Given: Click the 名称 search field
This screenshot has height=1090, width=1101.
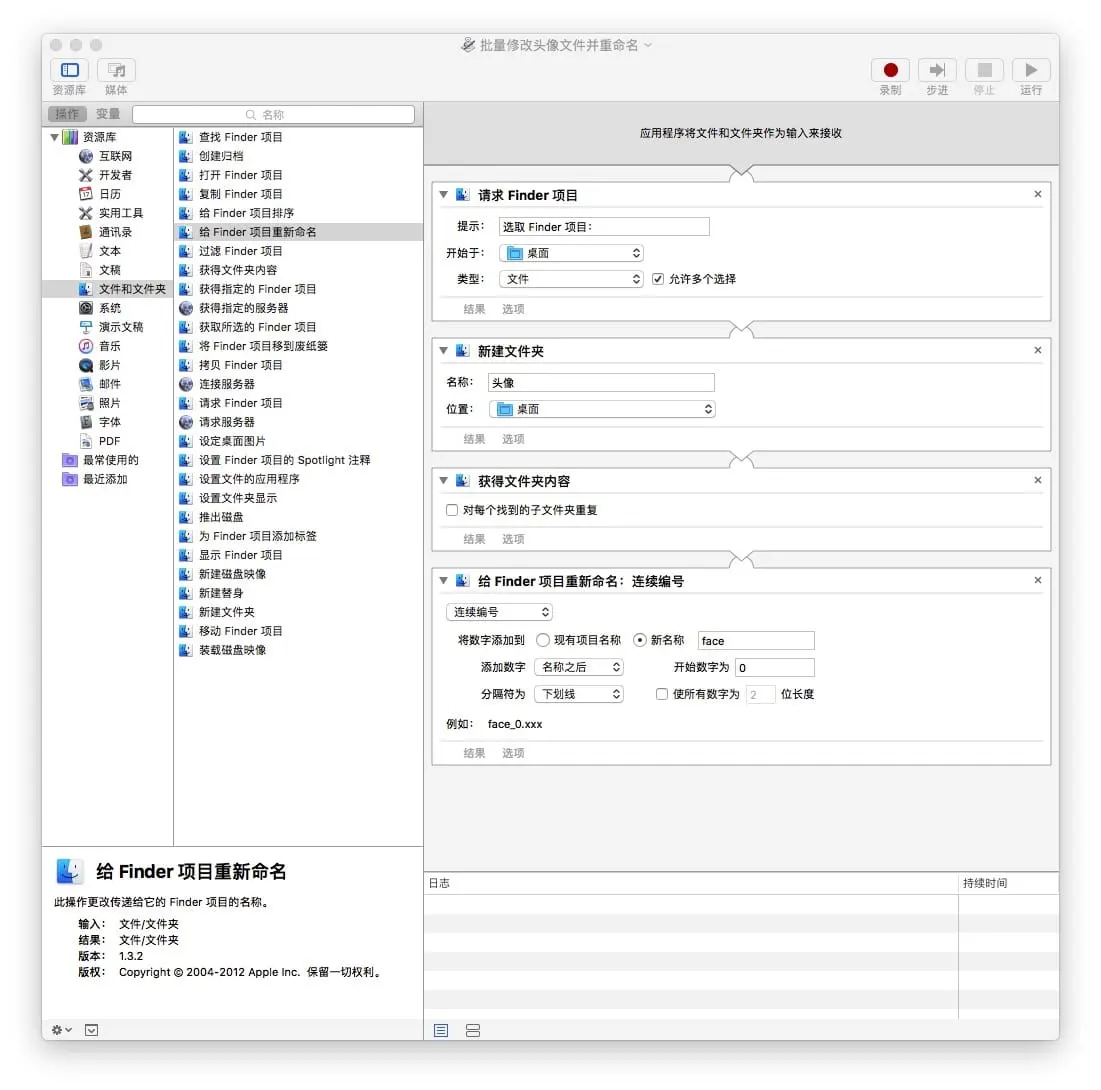Looking at the screenshot, I should [x=273, y=114].
